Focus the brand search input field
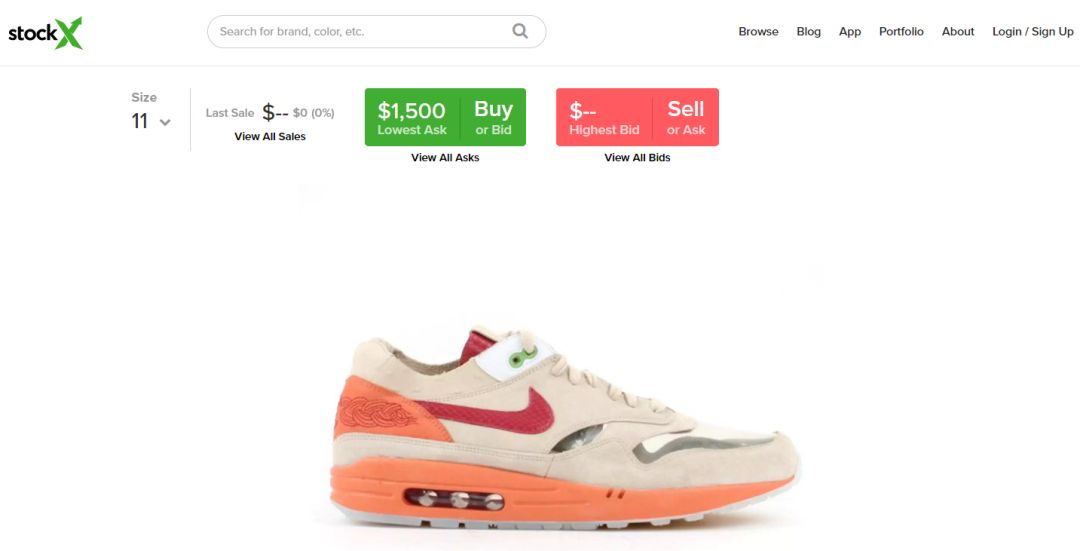 (x=376, y=32)
